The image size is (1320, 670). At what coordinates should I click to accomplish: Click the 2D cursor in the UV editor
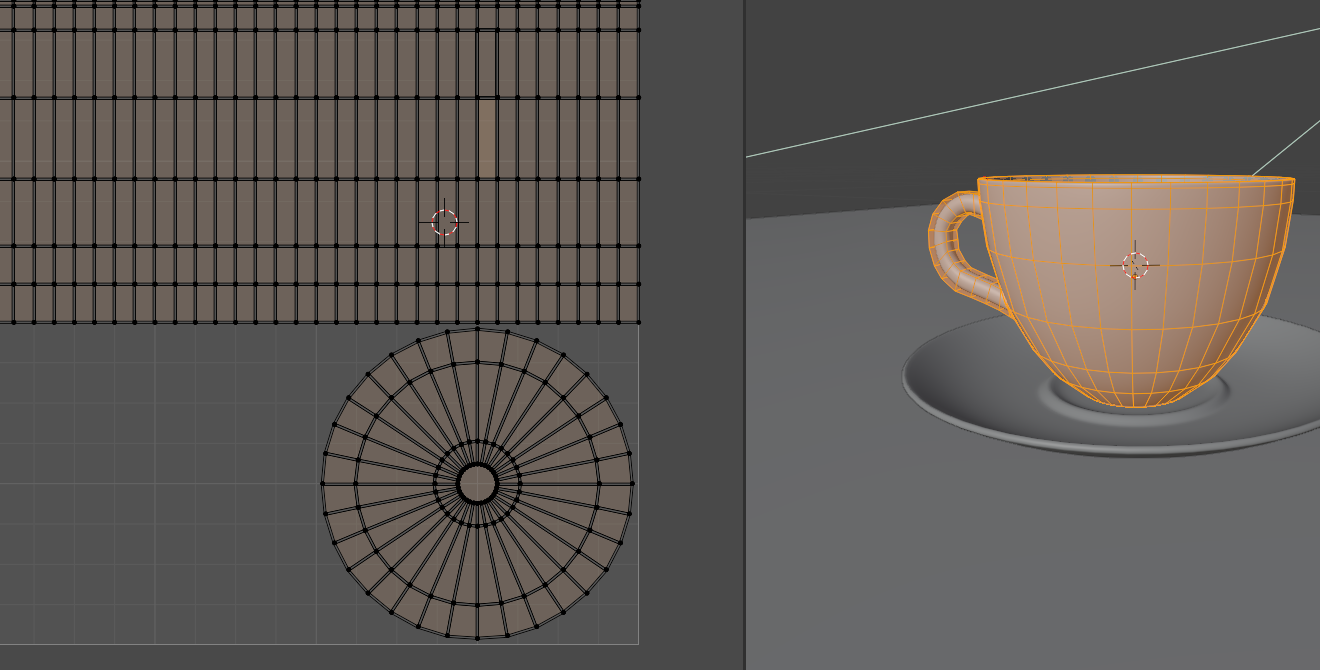click(x=444, y=222)
